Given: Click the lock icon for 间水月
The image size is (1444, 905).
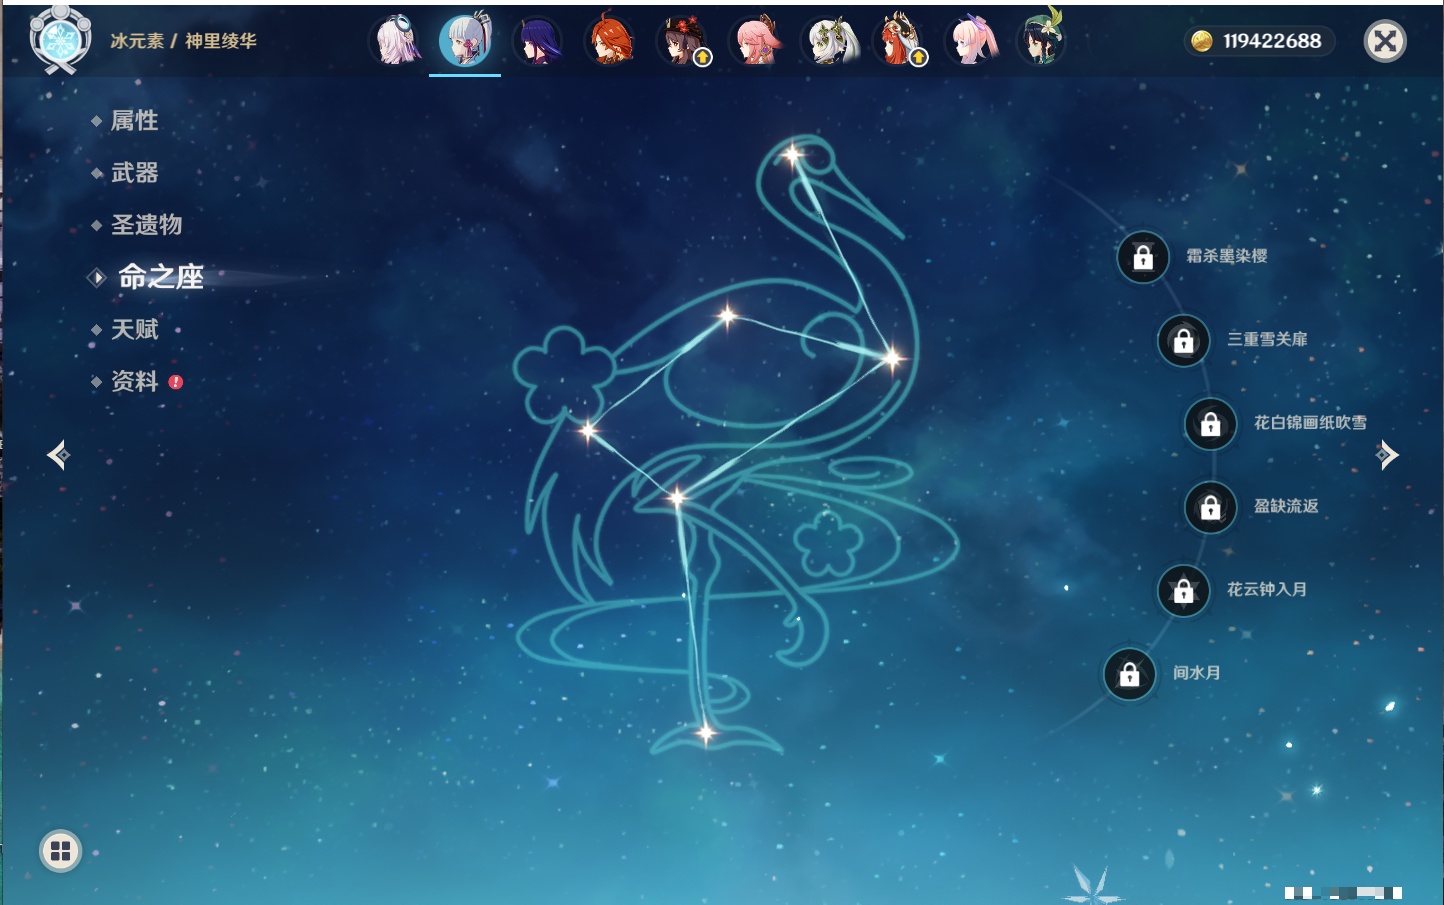Looking at the screenshot, I should pyautogui.click(x=1130, y=675).
